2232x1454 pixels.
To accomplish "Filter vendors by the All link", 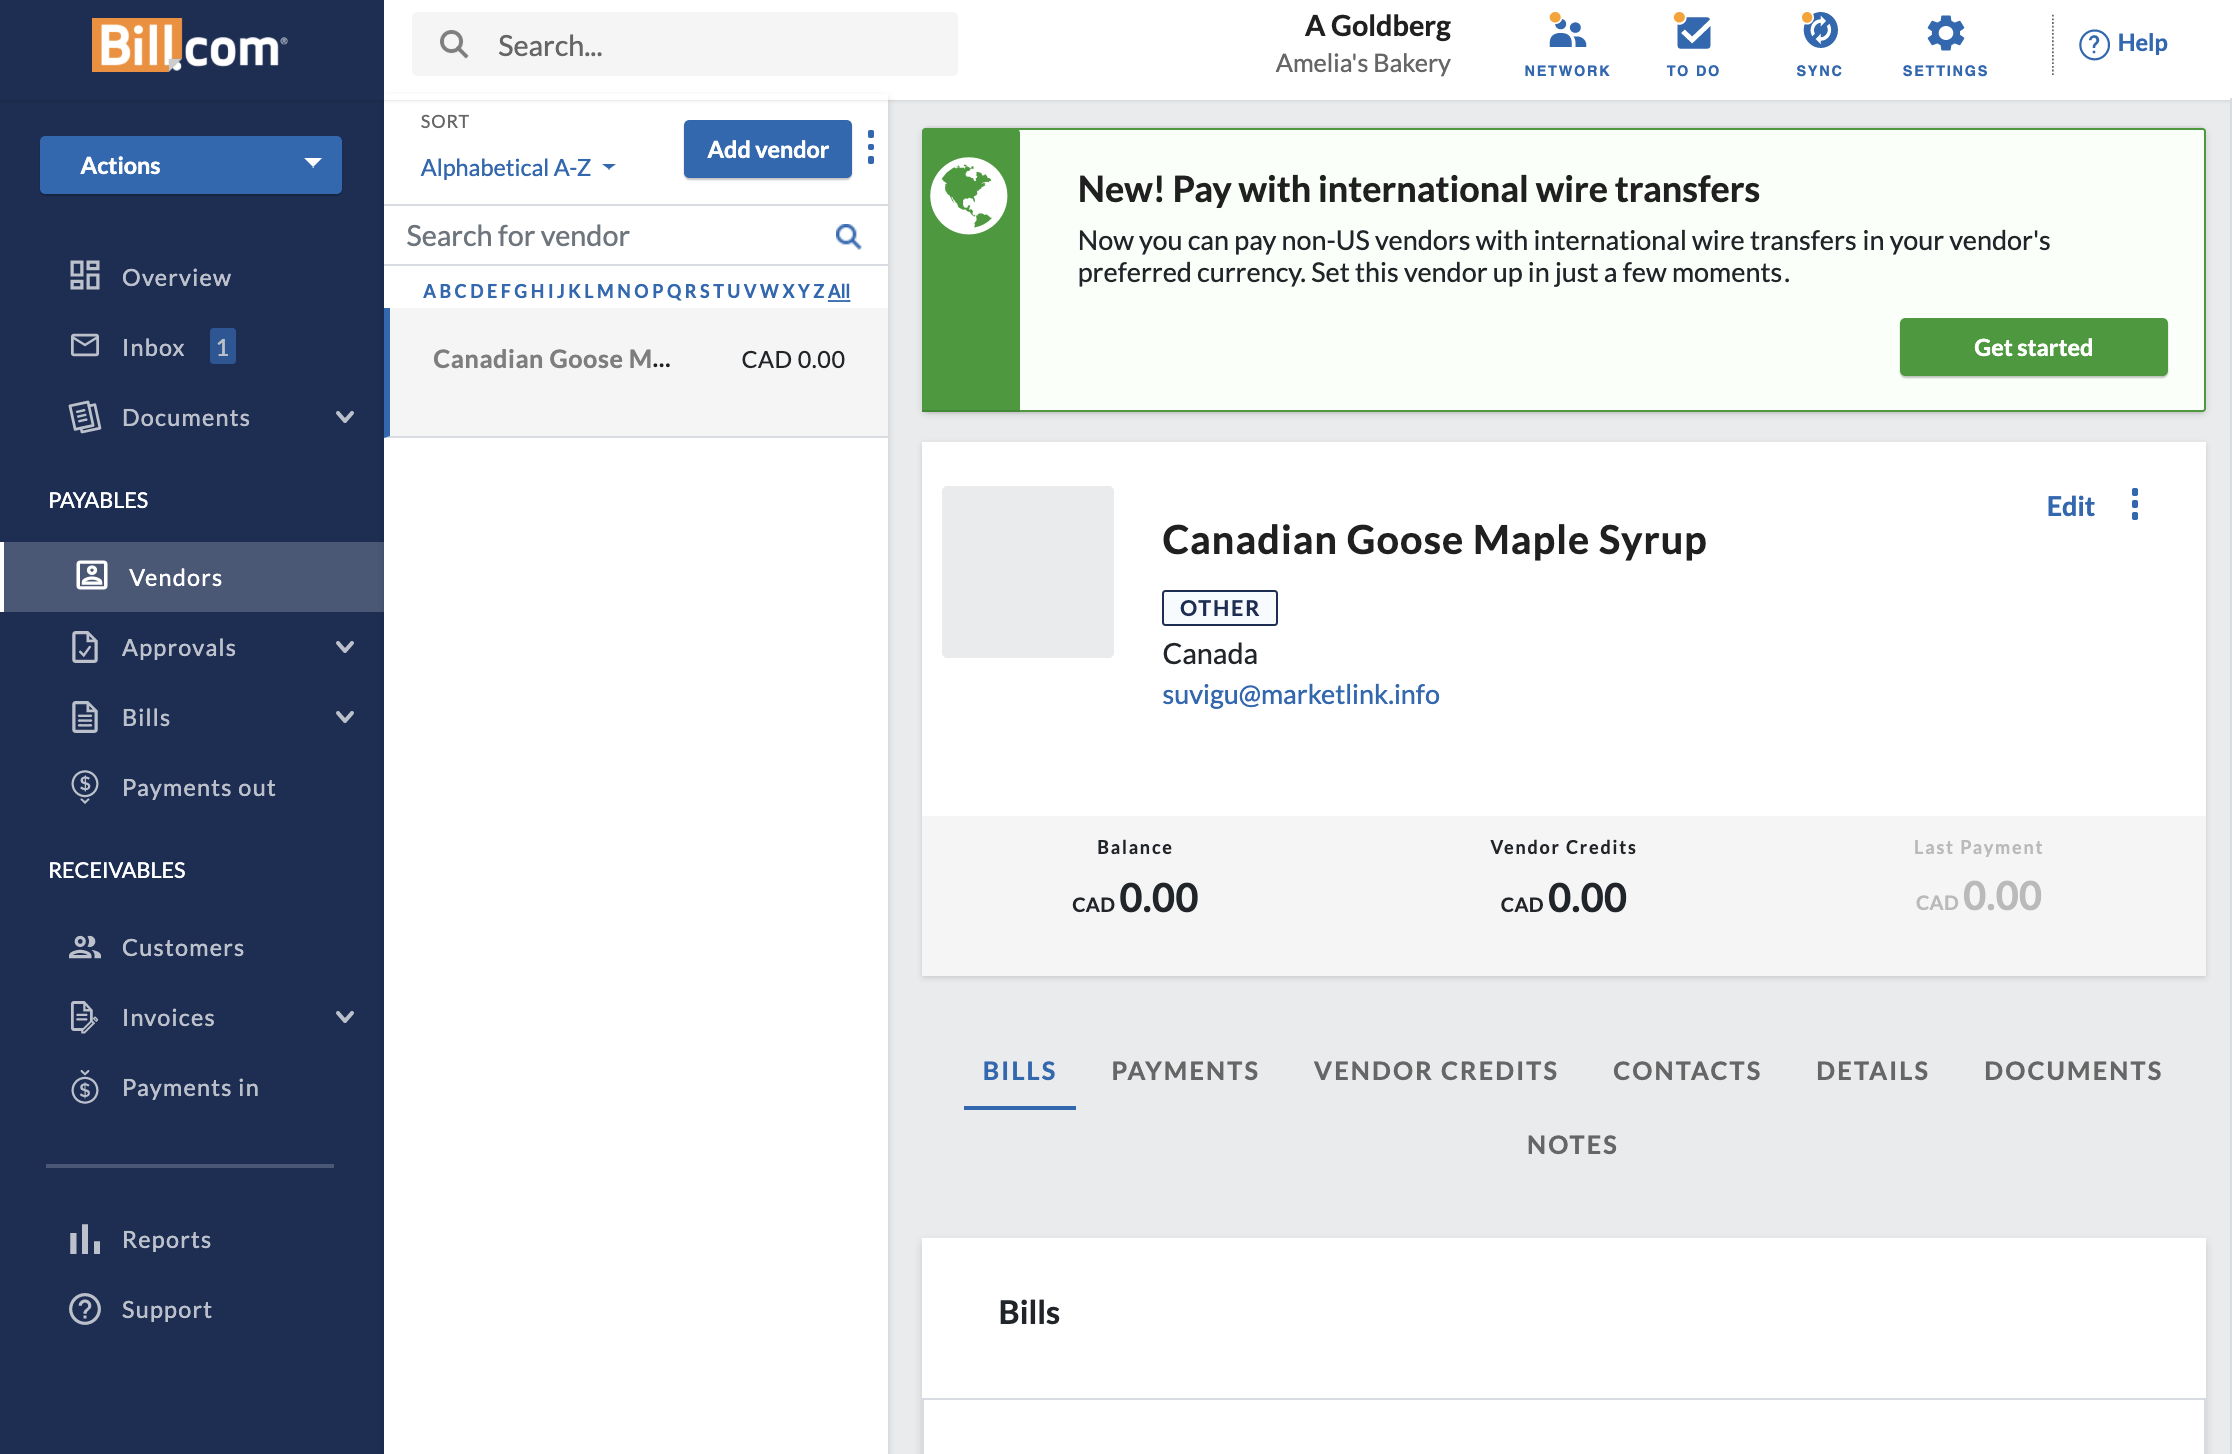I will (839, 291).
